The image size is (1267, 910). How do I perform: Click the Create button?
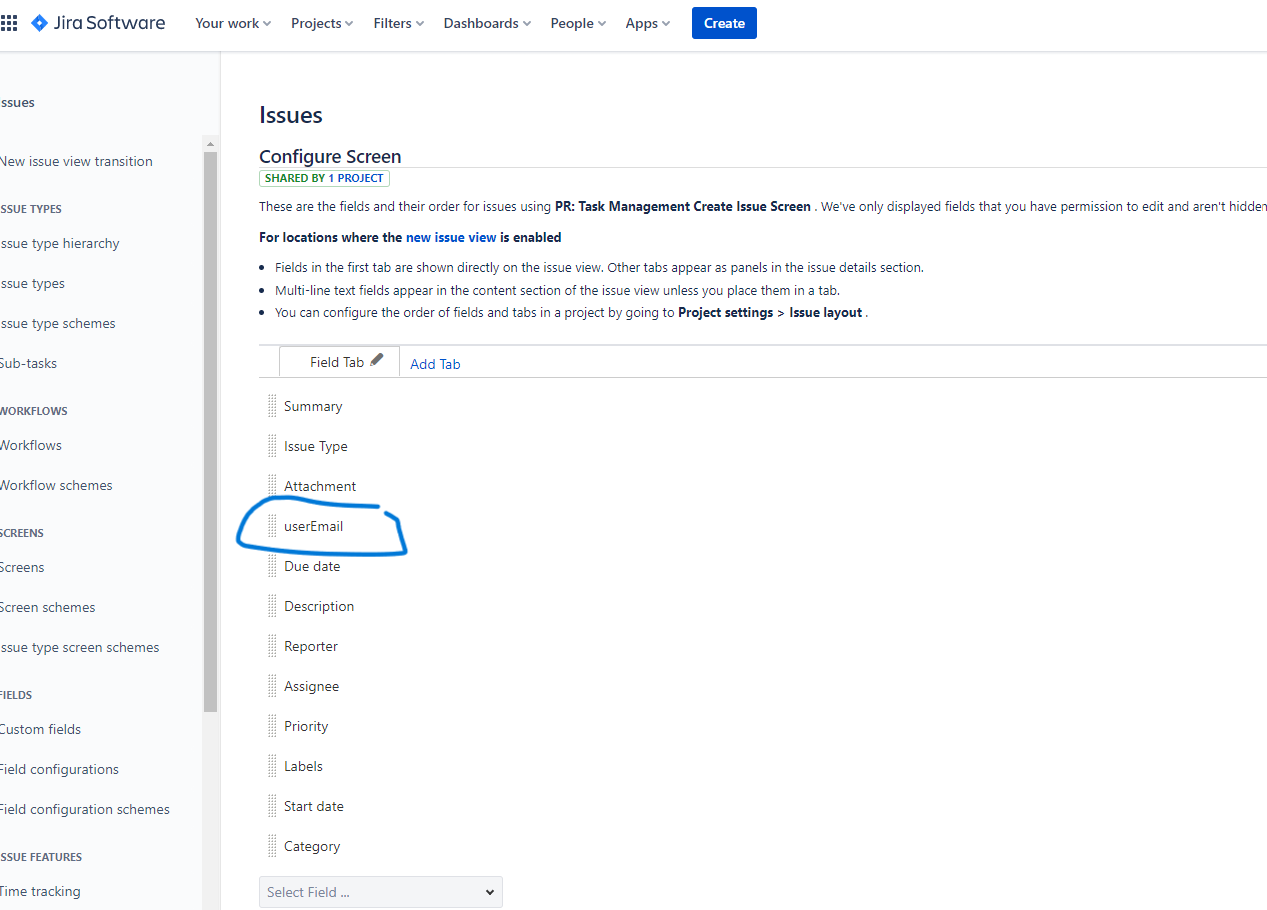723,22
